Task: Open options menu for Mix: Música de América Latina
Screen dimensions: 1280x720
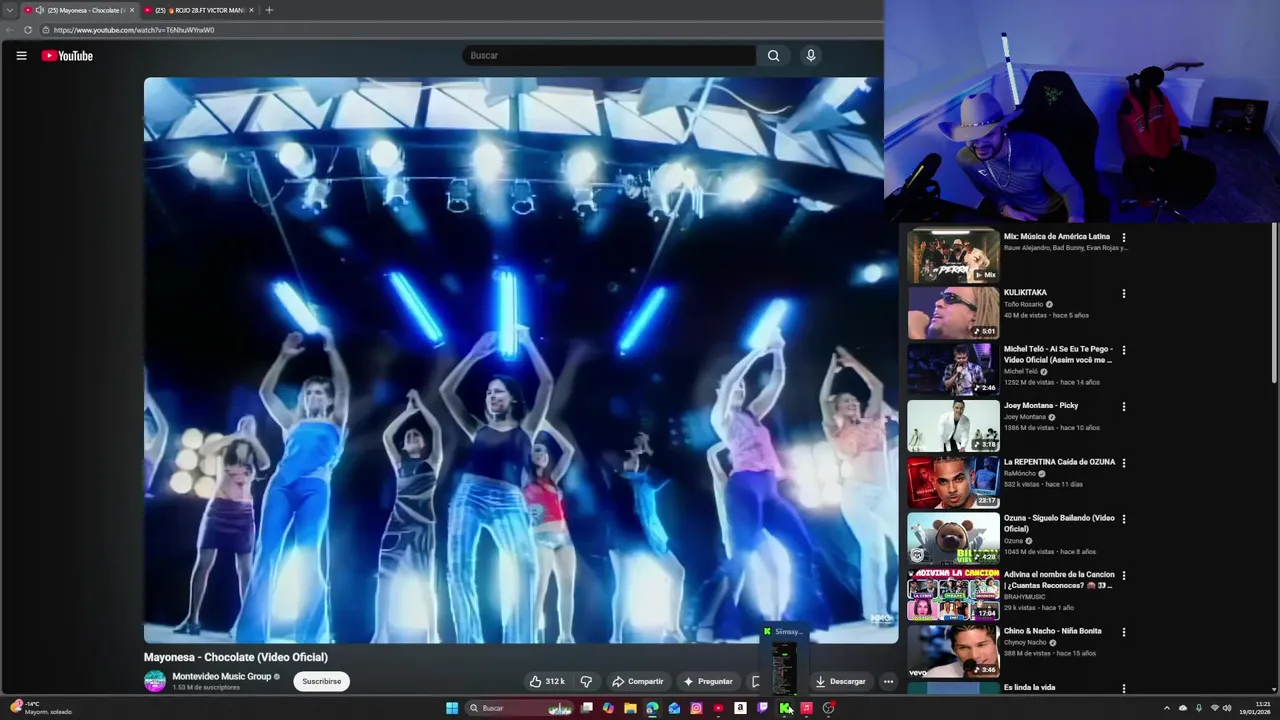Action: point(1124,238)
